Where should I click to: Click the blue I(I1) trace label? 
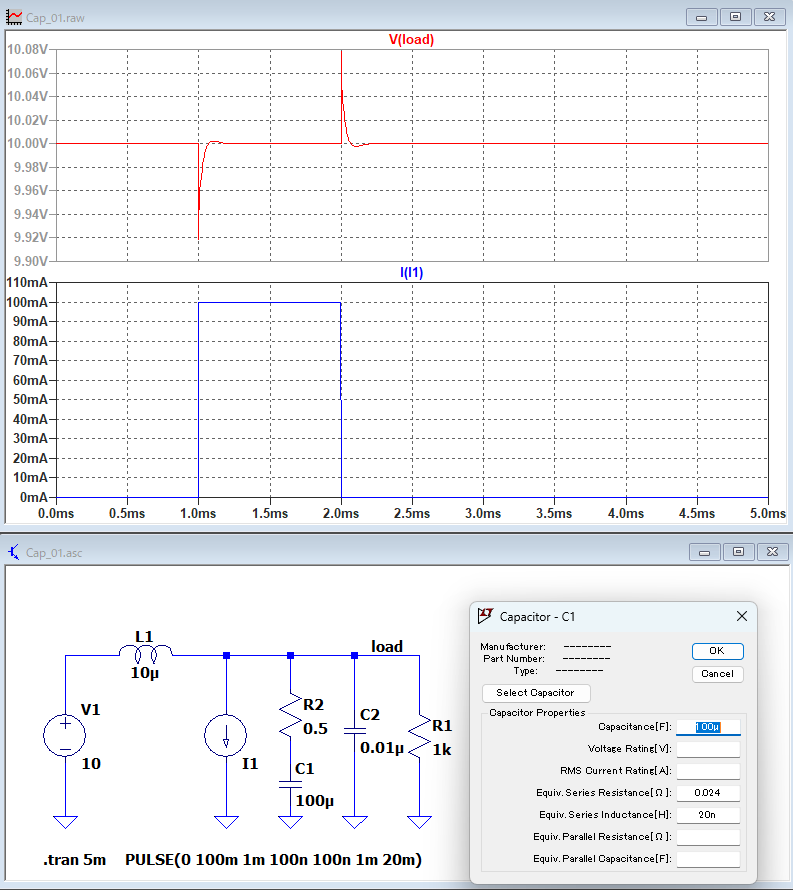click(411, 272)
